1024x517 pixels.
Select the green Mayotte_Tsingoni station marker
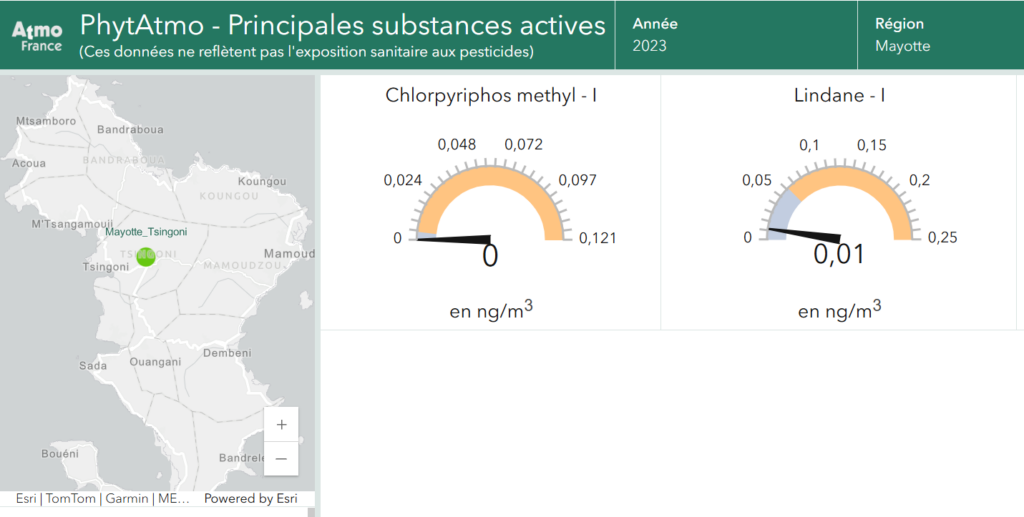click(146, 256)
